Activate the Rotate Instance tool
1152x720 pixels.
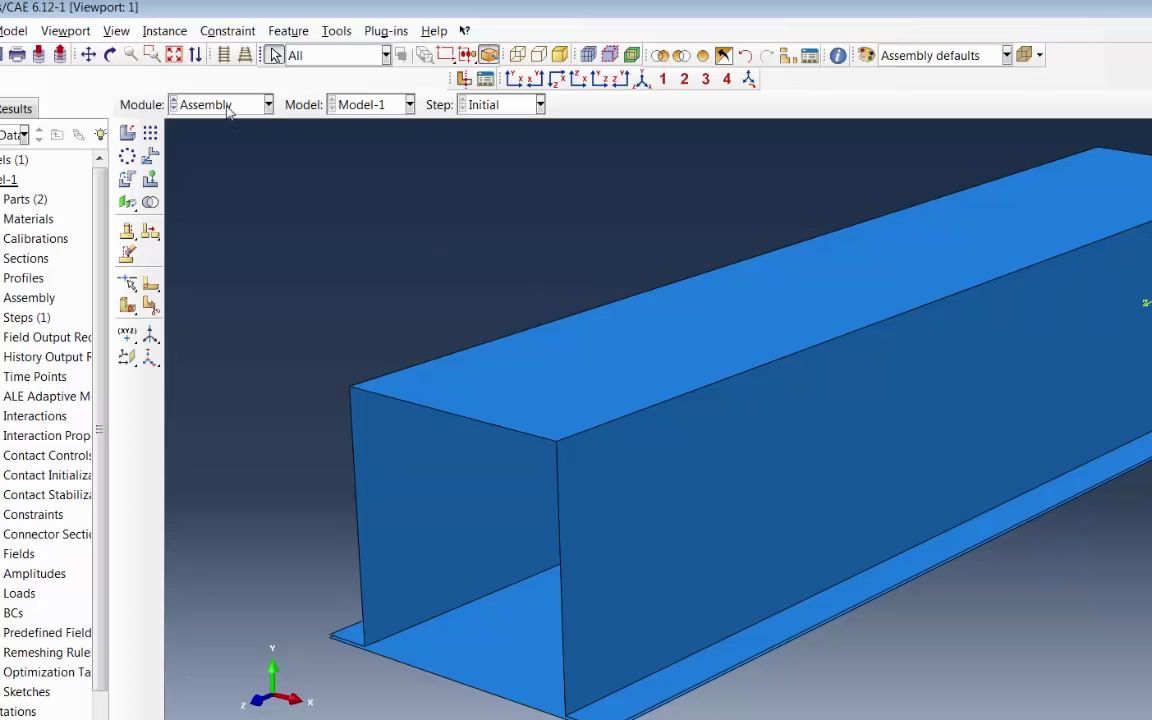(127, 178)
